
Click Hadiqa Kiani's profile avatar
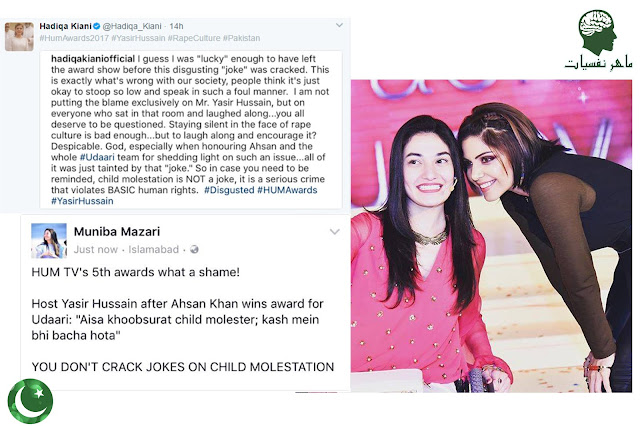tap(19, 37)
